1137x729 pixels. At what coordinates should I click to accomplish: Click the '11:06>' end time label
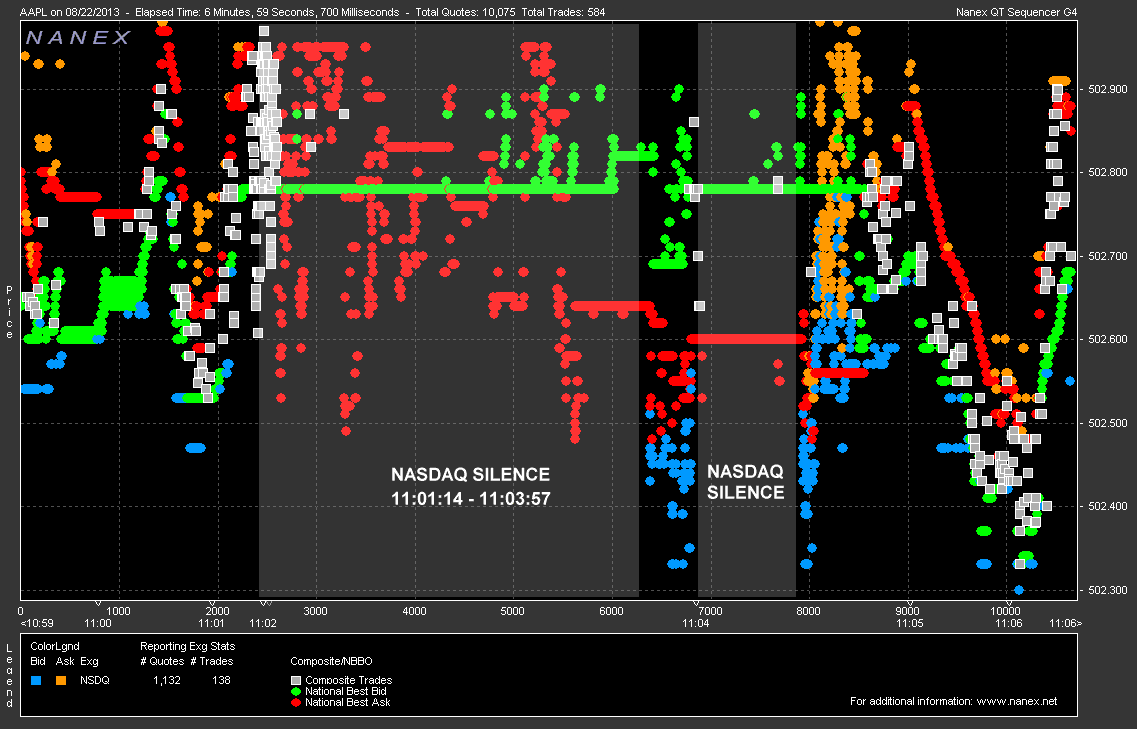coord(1065,623)
